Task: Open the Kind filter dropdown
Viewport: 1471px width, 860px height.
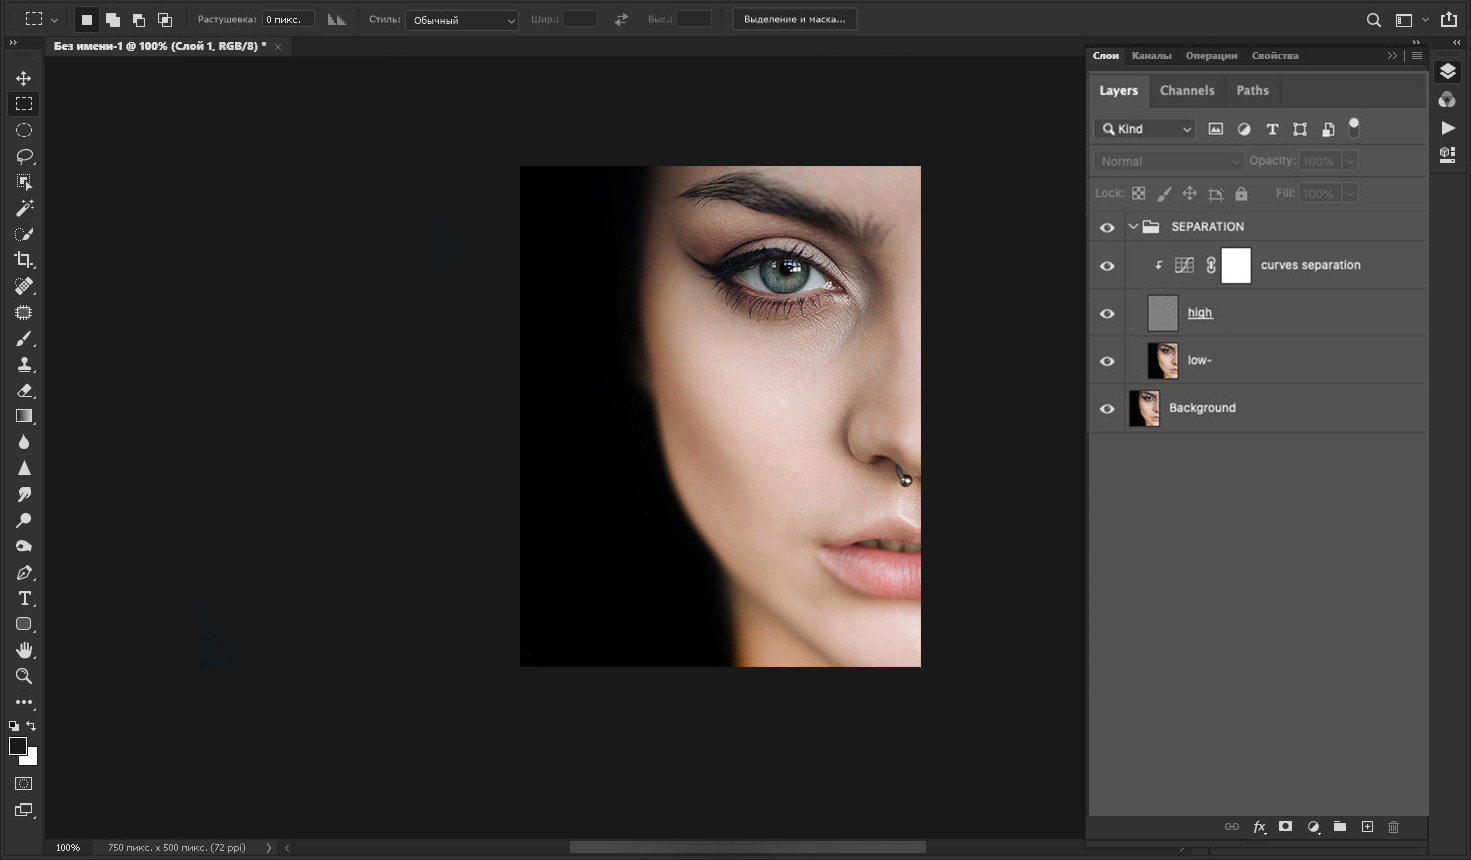Action: (x=1143, y=128)
